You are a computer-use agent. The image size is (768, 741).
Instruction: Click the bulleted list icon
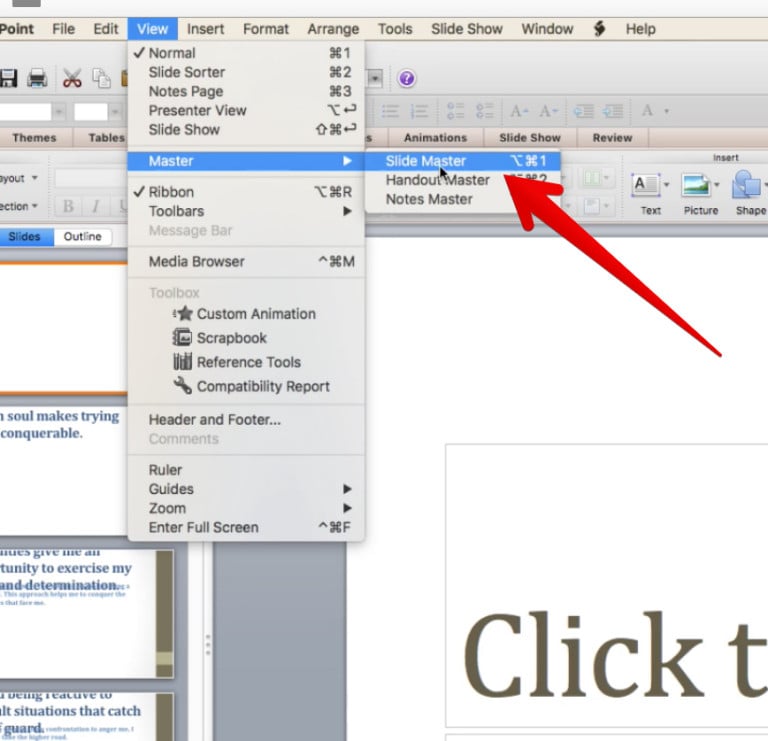tap(390, 111)
